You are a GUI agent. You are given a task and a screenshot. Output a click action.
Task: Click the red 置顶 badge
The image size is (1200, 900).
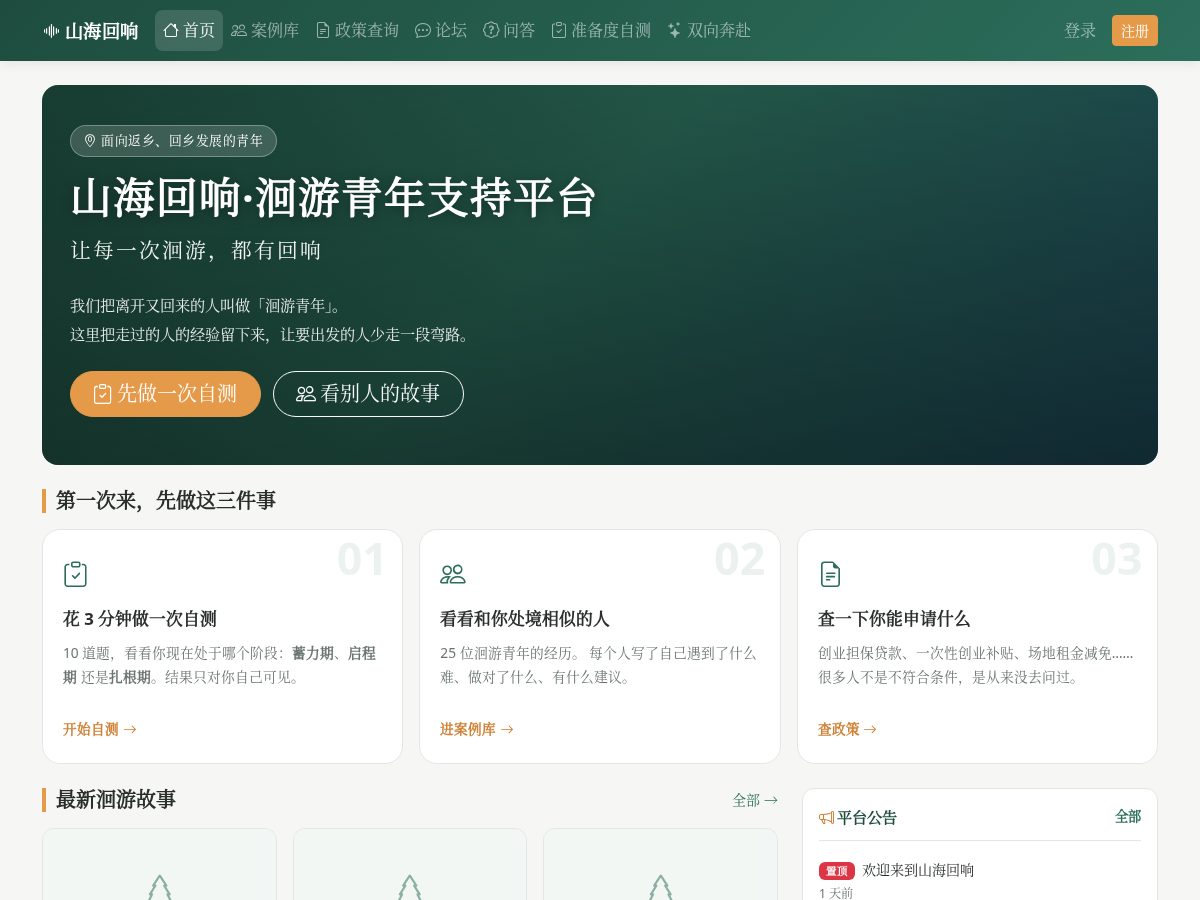click(x=837, y=871)
